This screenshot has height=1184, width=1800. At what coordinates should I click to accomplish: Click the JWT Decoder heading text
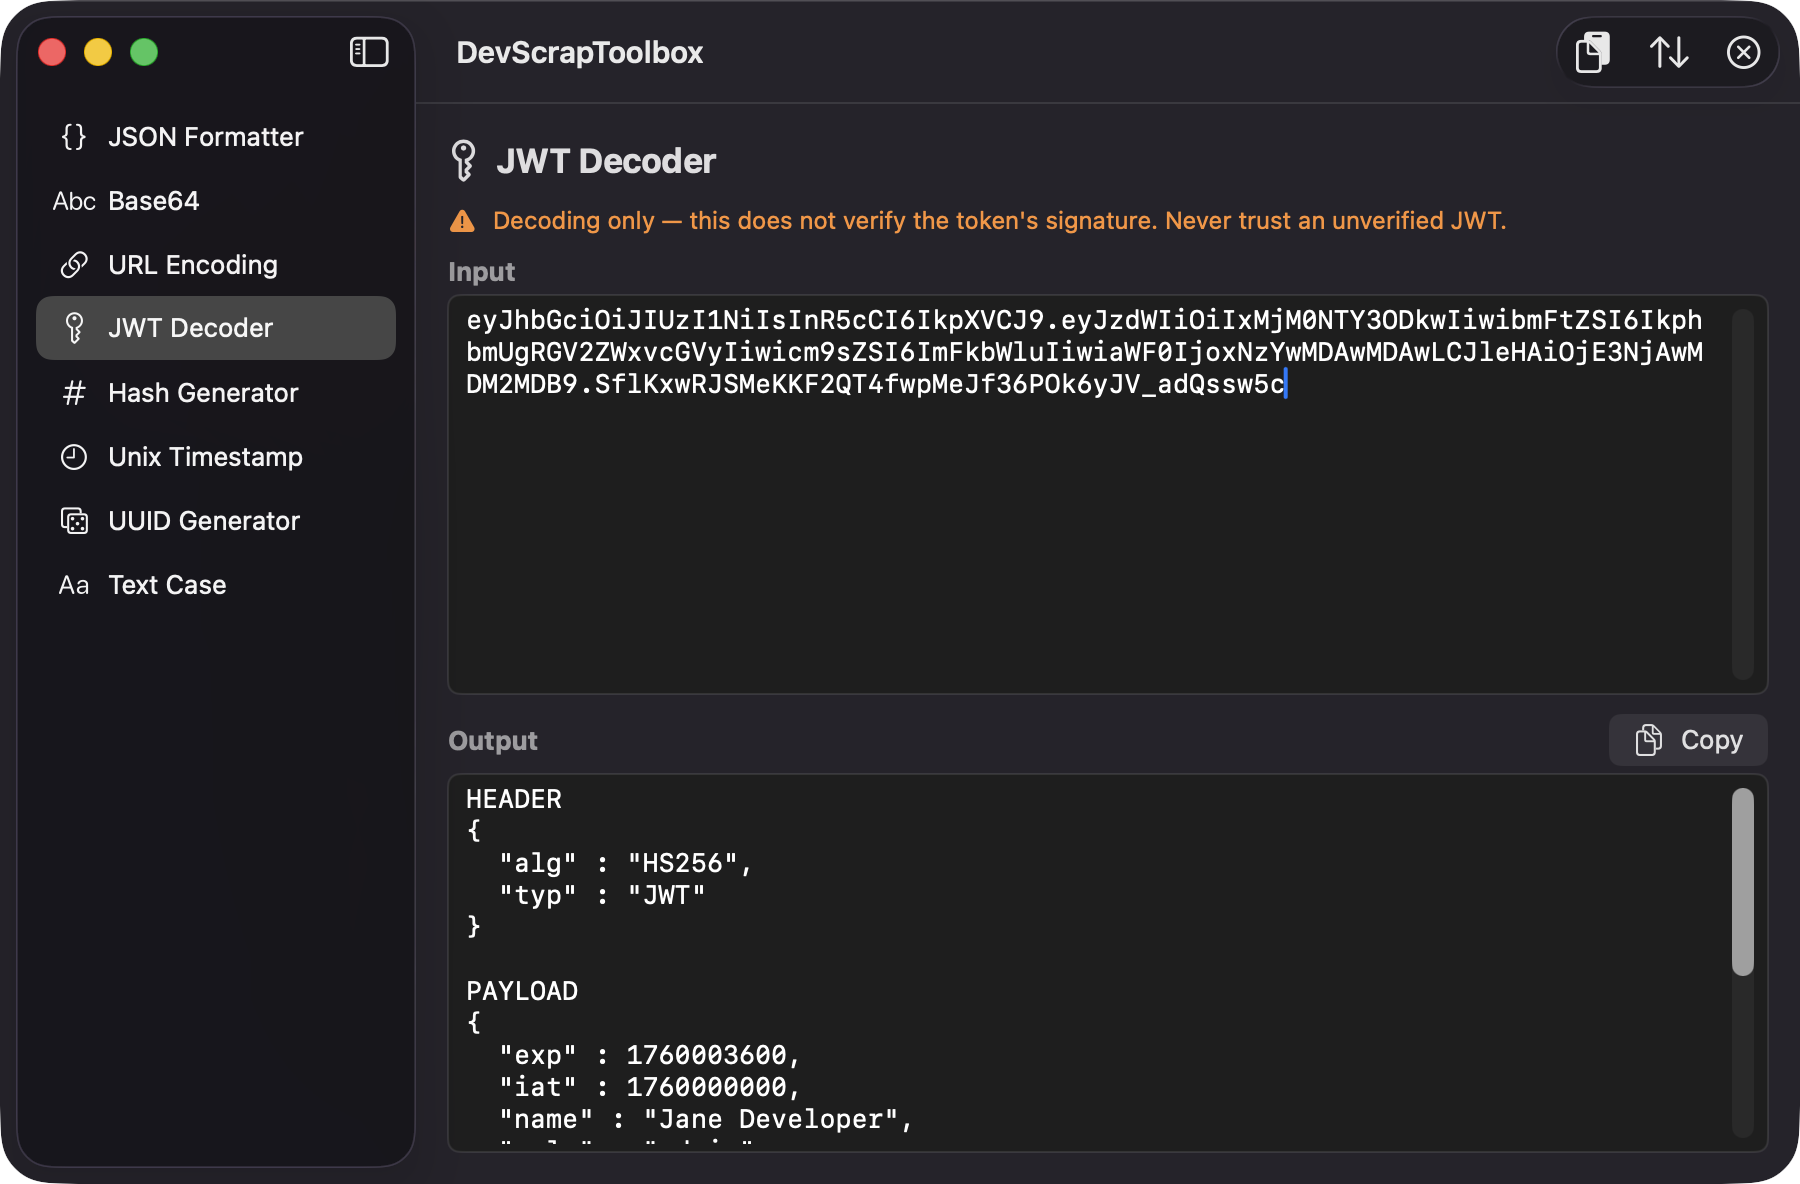(606, 161)
